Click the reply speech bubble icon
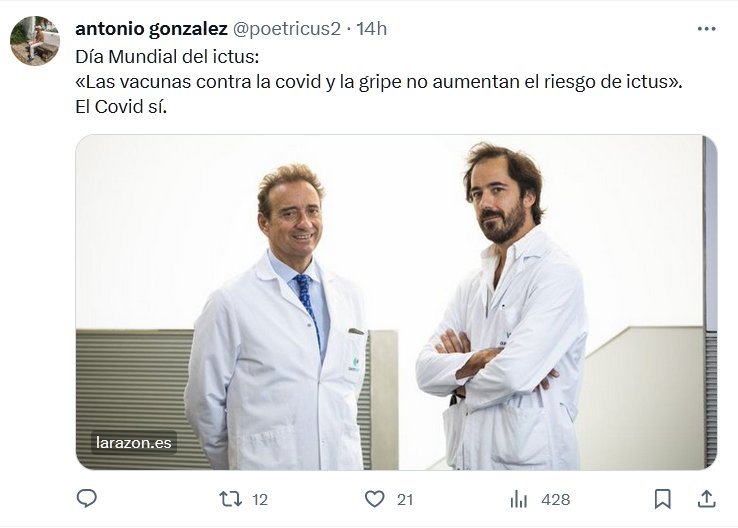738x528 pixels. pos(87,498)
